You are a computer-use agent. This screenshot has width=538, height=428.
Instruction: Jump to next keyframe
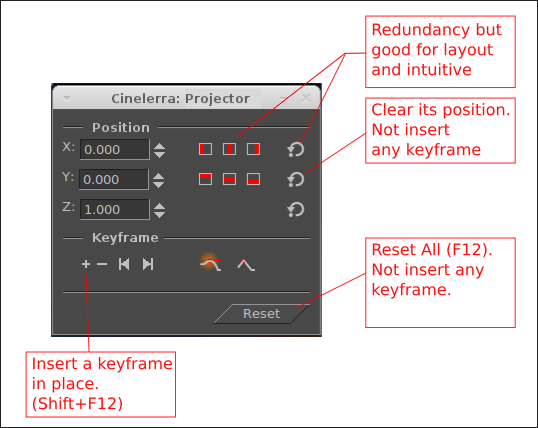148,264
